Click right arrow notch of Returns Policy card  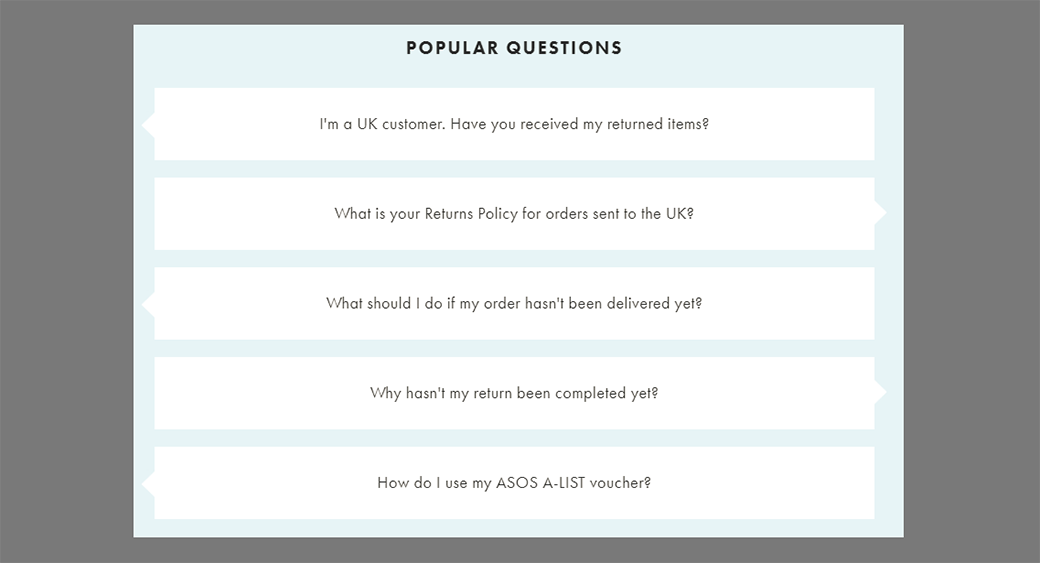[x=880, y=213]
